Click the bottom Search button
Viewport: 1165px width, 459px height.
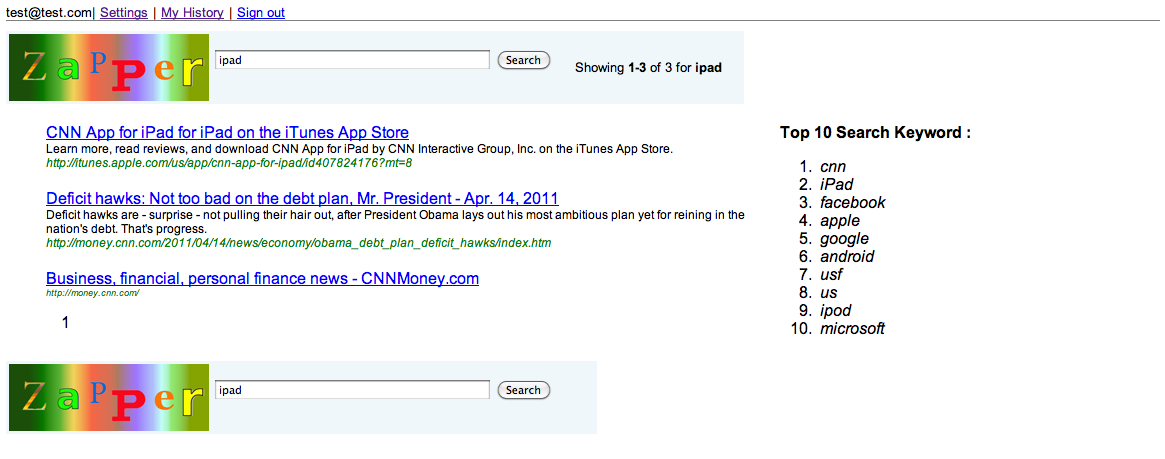coord(524,390)
